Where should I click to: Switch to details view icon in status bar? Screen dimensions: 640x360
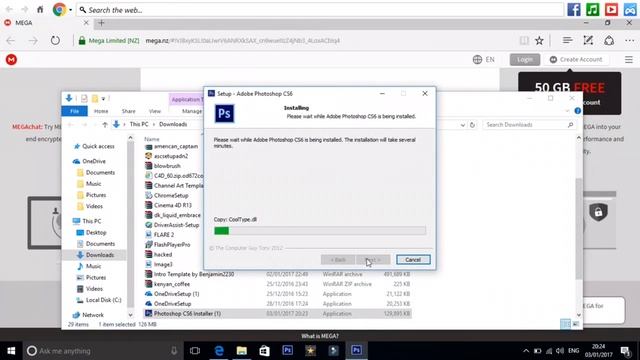point(565,324)
